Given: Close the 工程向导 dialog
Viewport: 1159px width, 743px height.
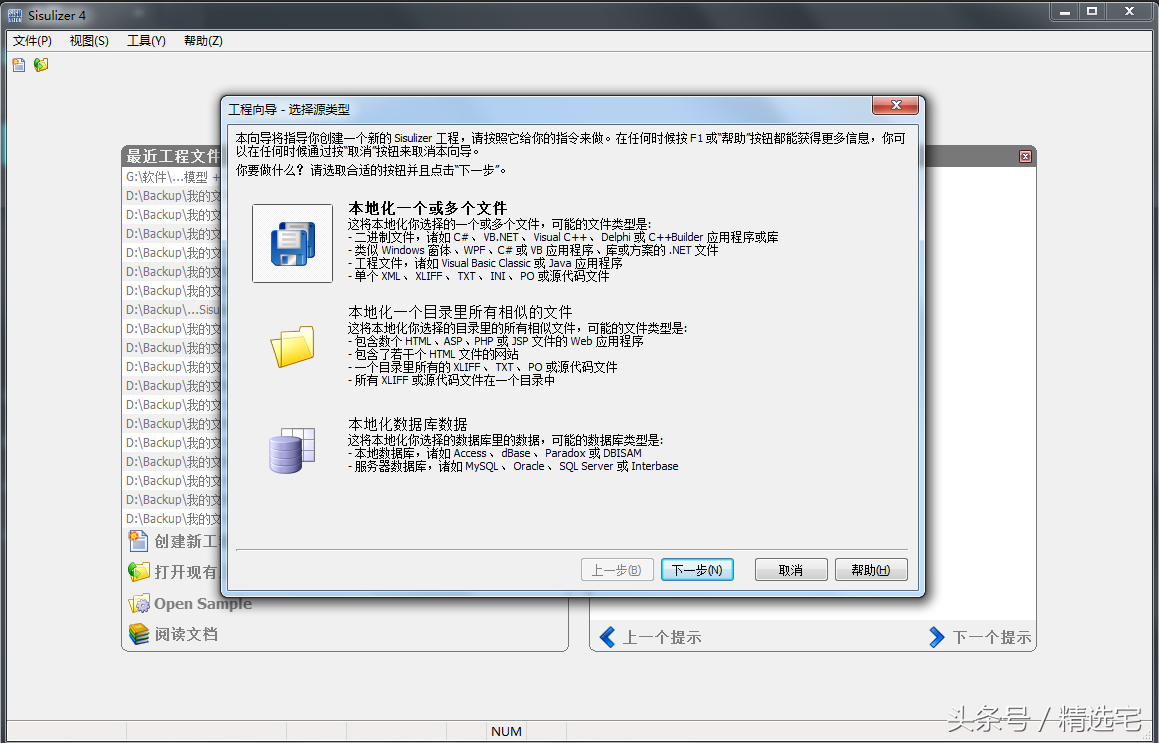Looking at the screenshot, I should pos(896,106).
